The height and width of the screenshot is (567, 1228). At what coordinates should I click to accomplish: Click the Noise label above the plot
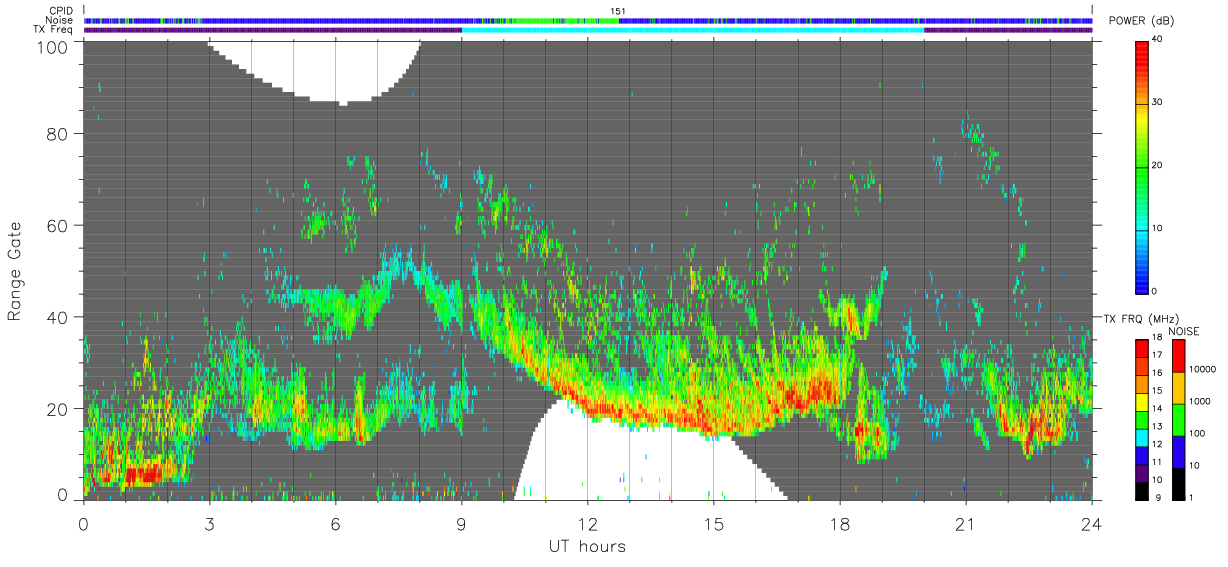tap(60, 20)
